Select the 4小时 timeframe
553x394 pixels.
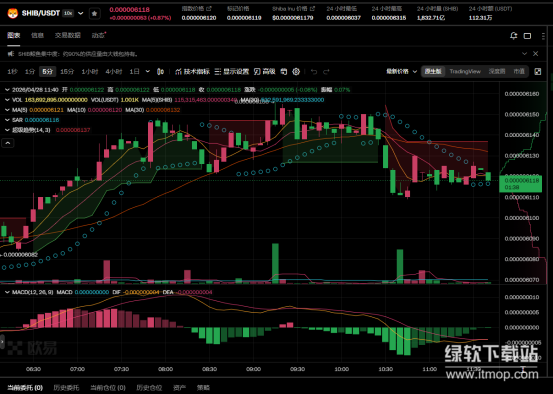coord(114,72)
